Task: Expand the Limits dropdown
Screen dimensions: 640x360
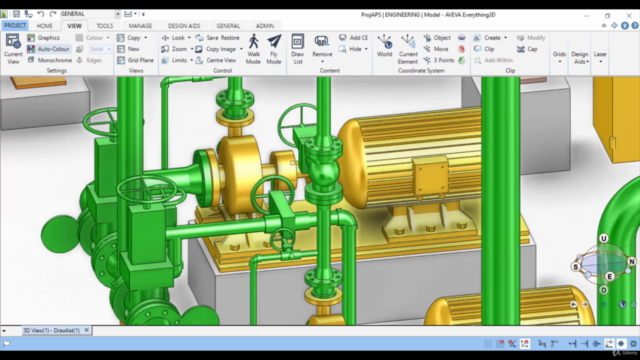Action: [x=191, y=60]
